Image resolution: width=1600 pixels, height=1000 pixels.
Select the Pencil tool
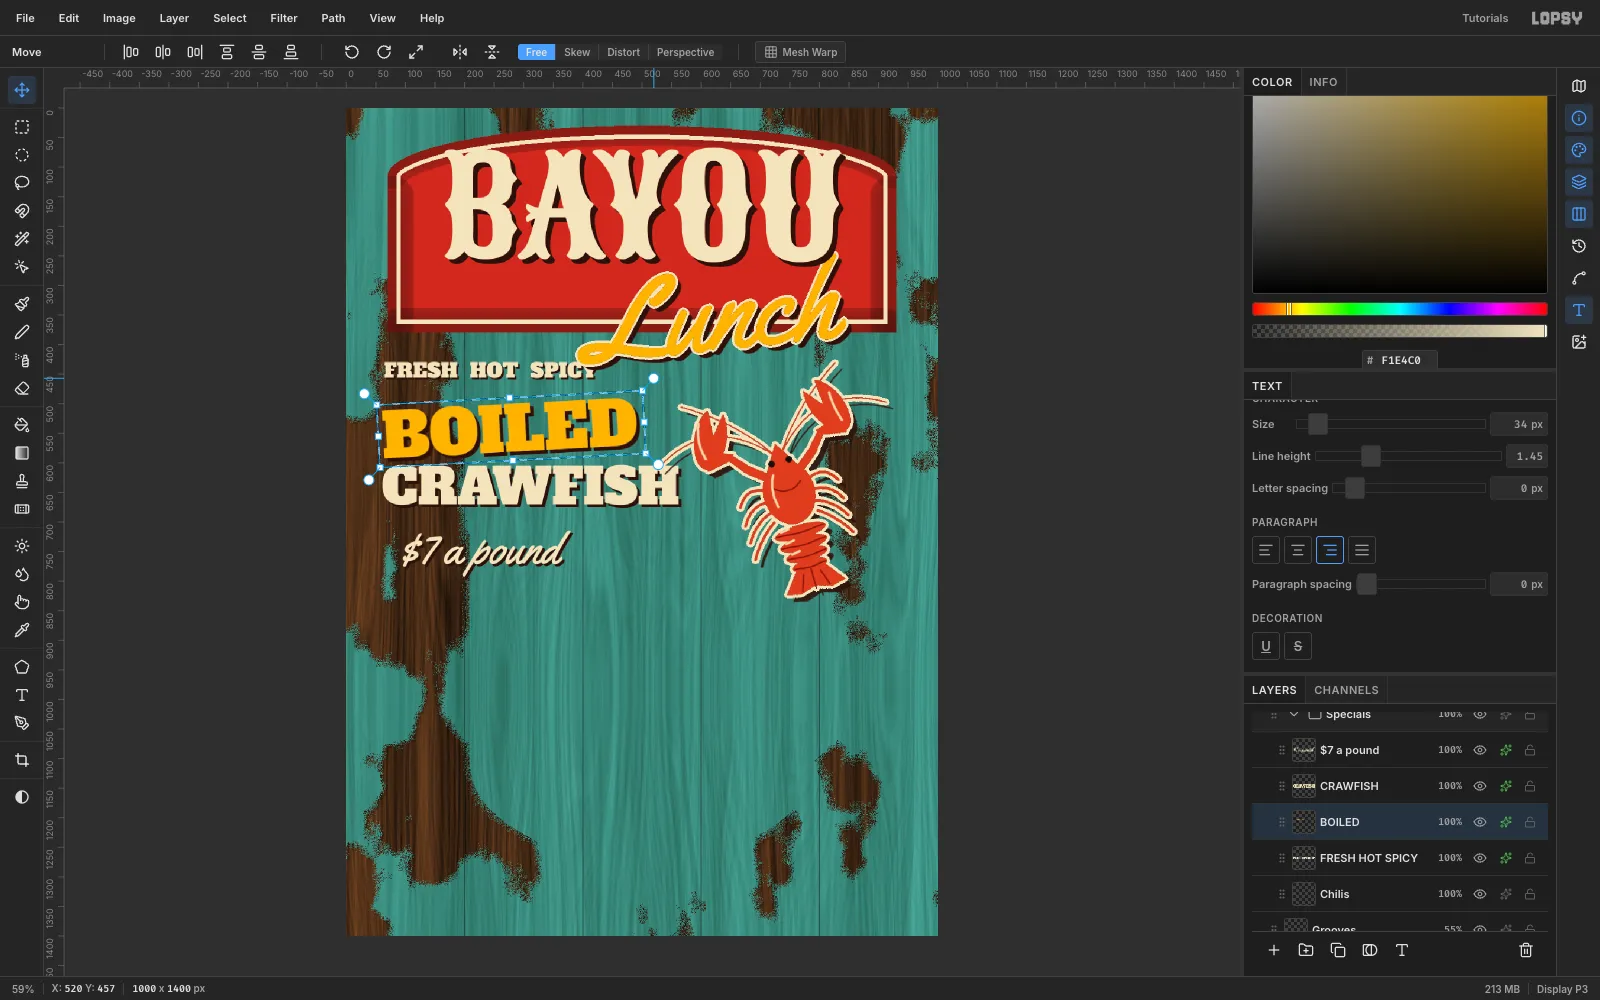[22, 332]
